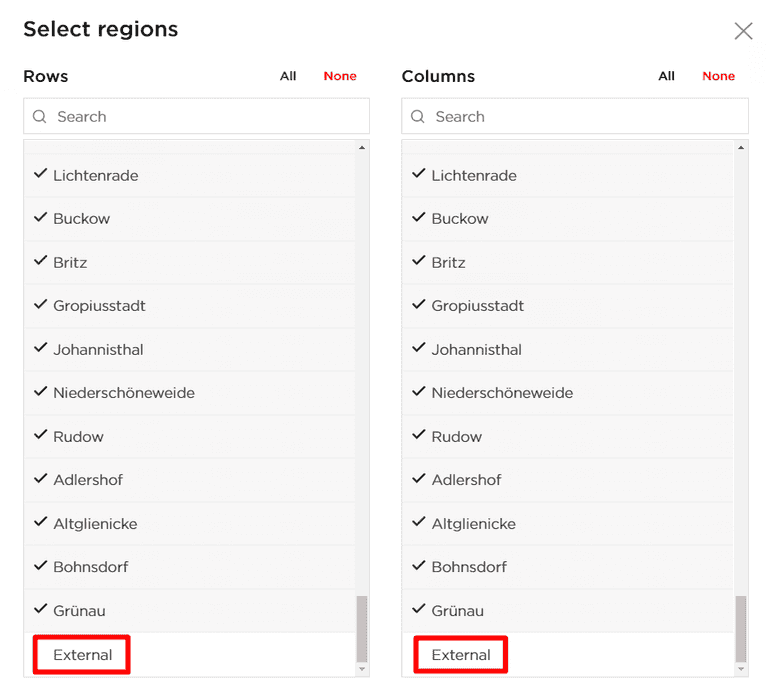
Task: Click scroll down arrow of Columns list
Action: (741, 668)
